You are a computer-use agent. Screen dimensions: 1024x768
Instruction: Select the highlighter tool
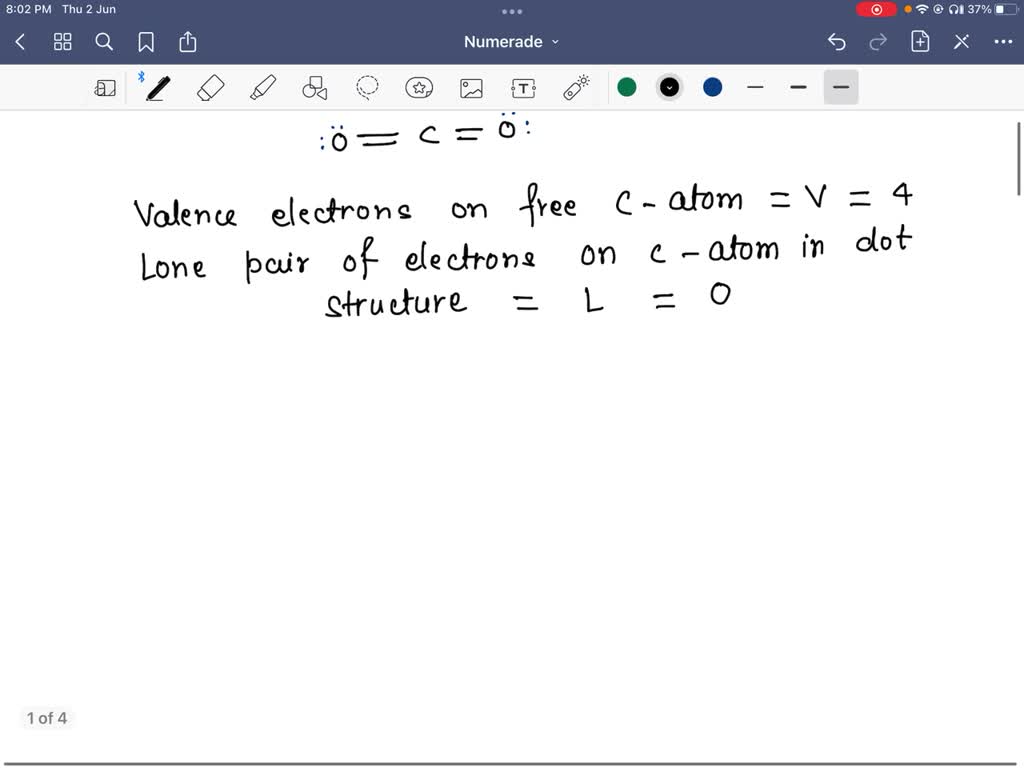pos(262,87)
